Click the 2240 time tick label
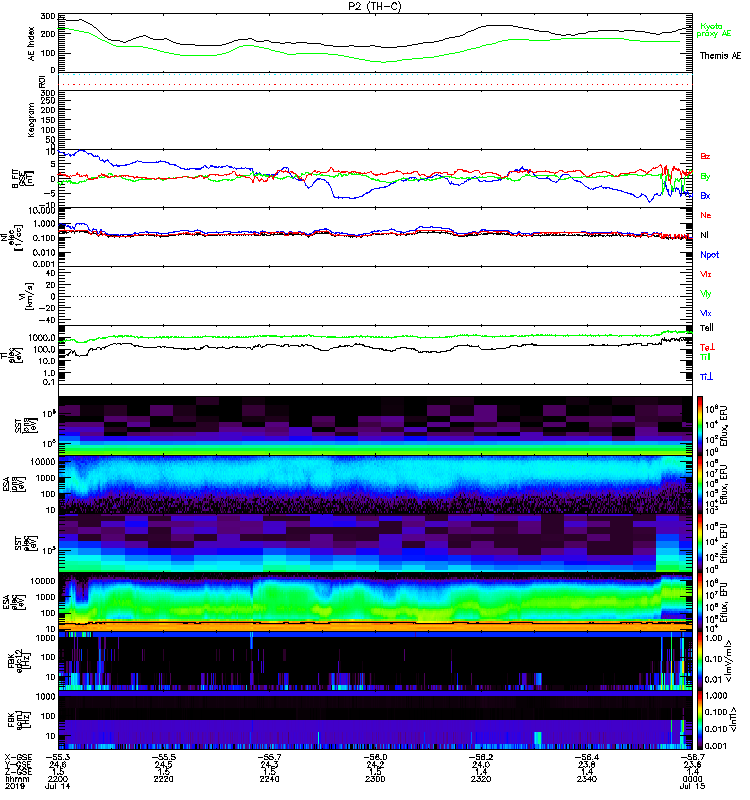 (x=269, y=779)
